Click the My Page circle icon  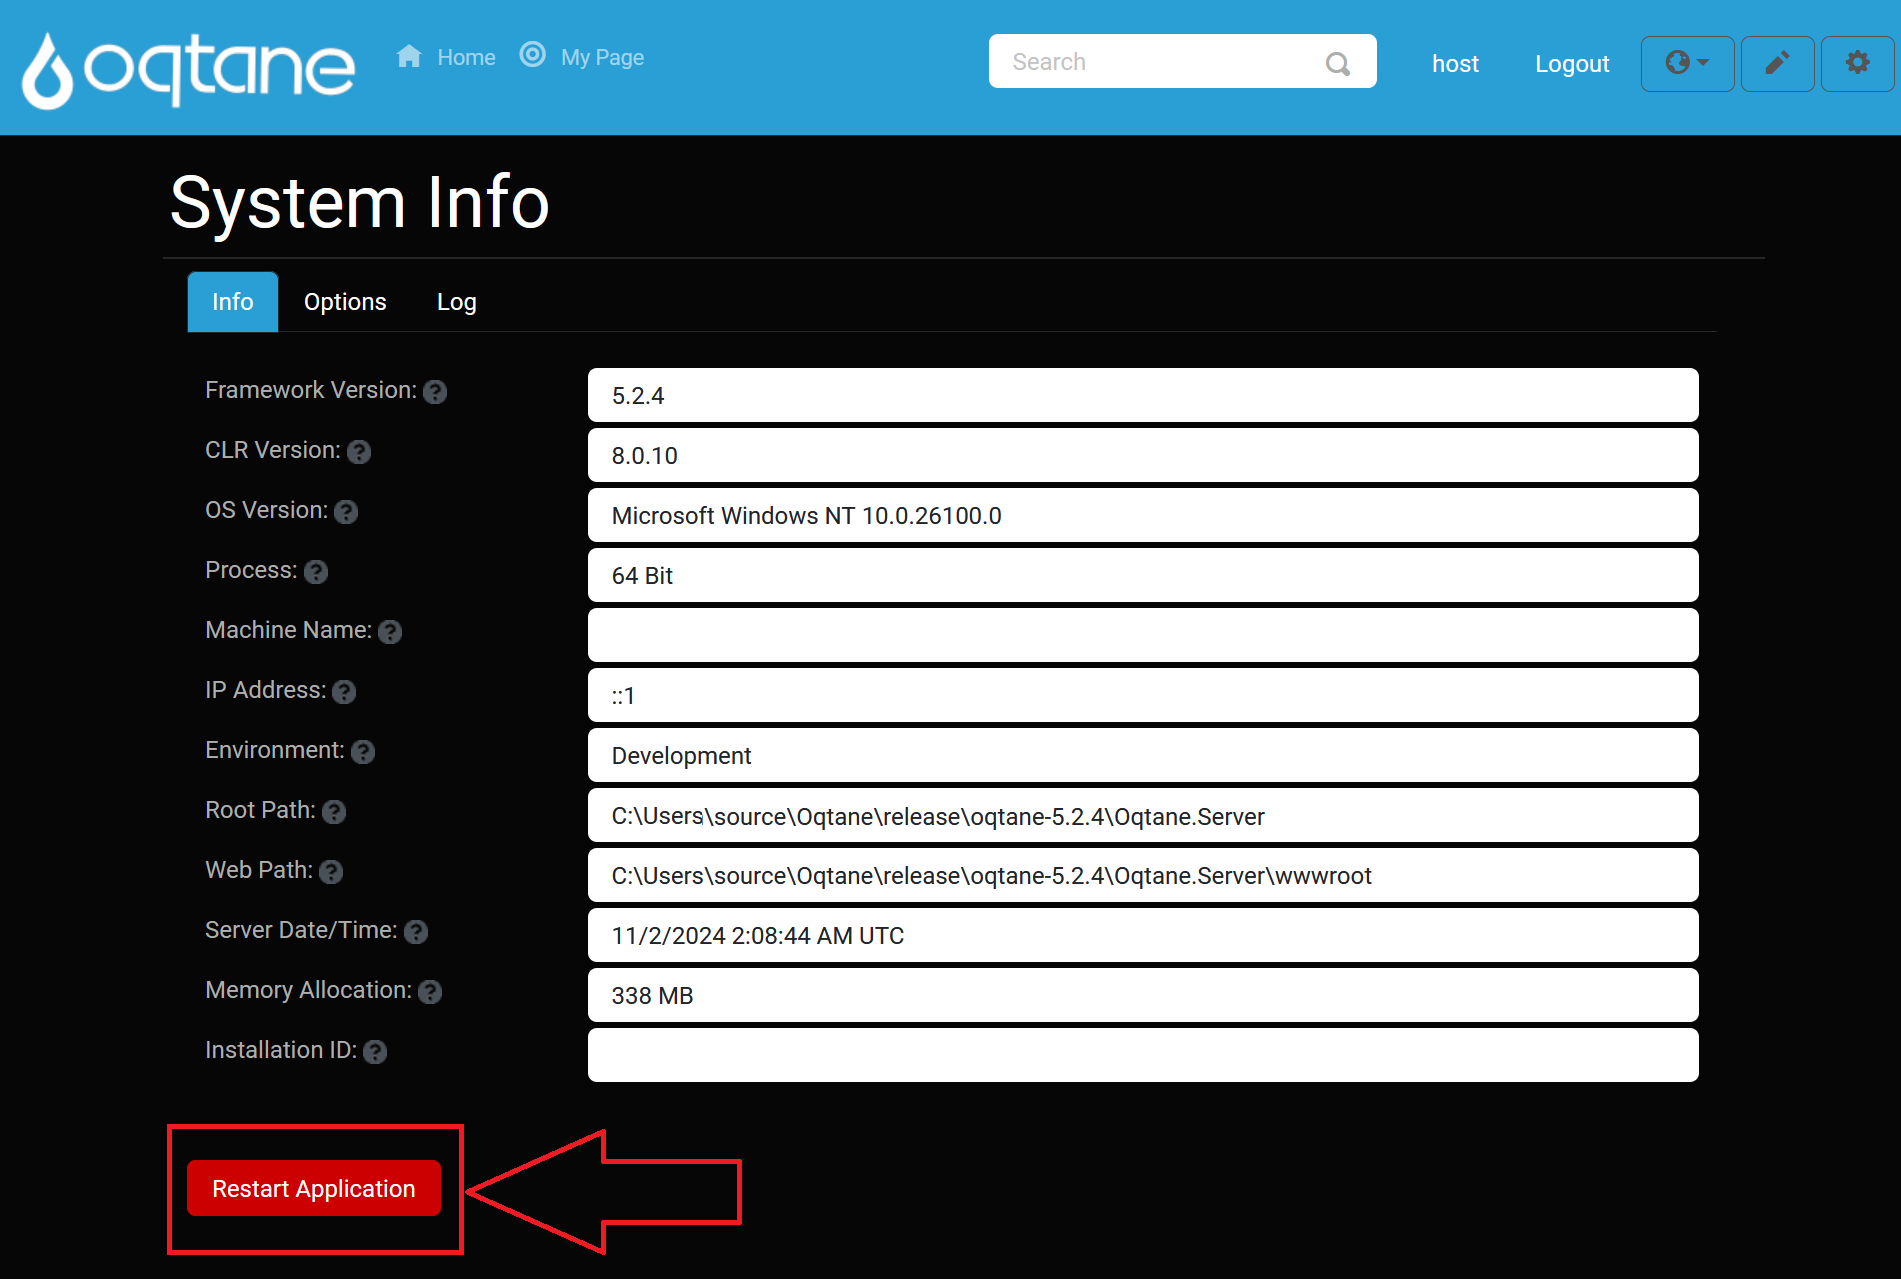[533, 55]
